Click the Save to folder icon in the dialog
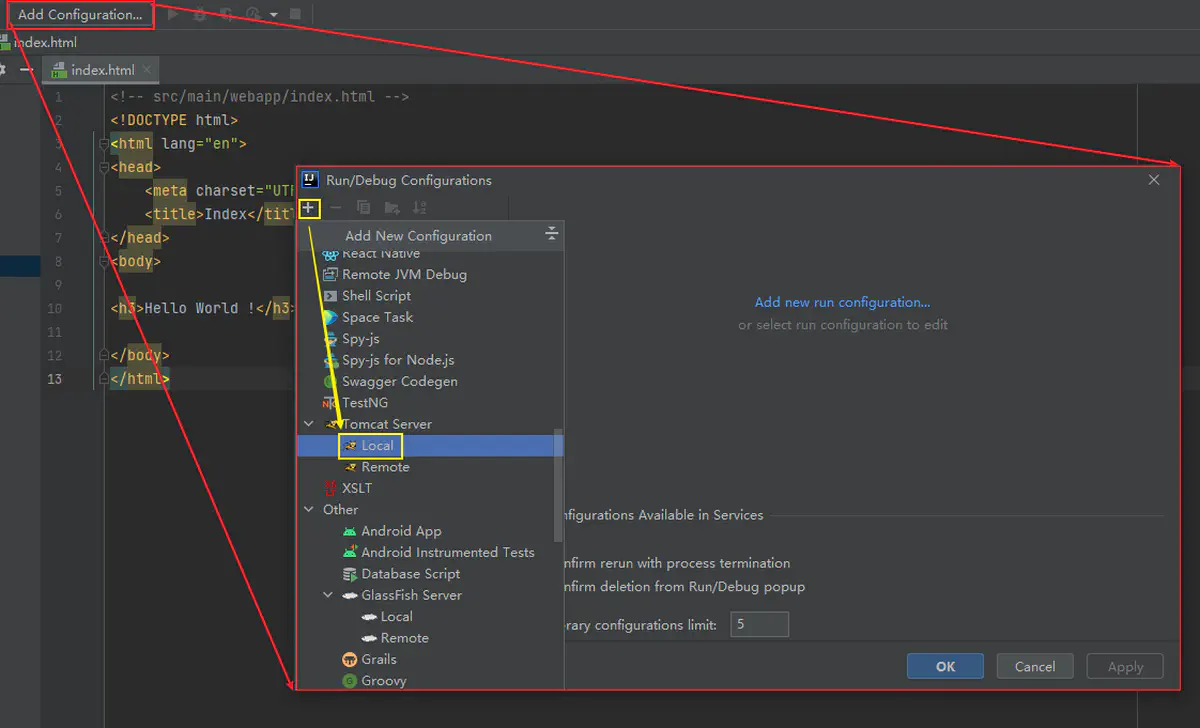Image resolution: width=1200 pixels, height=728 pixels. tap(392, 208)
